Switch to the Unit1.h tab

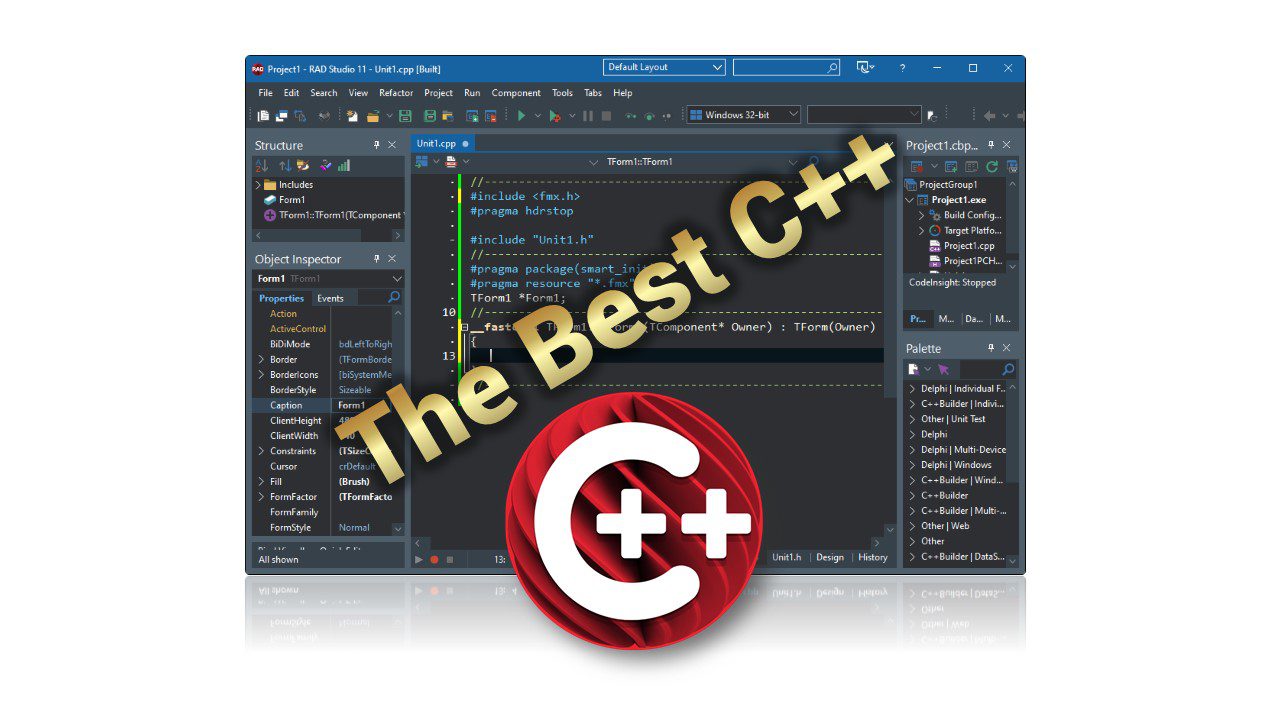787,557
